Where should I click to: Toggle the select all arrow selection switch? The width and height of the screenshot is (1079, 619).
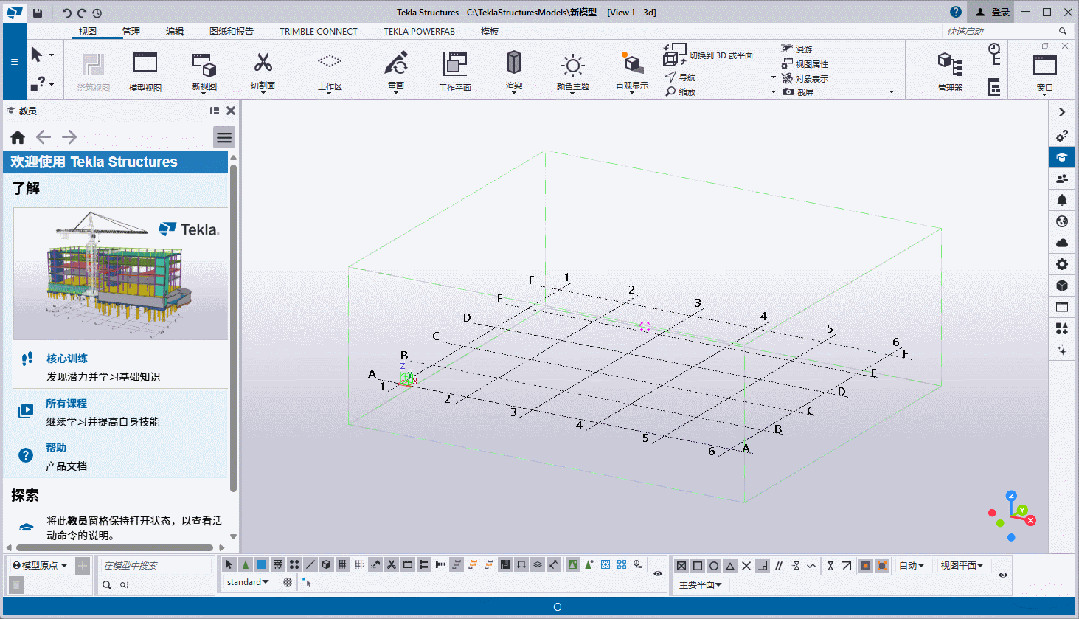[x=229, y=565]
